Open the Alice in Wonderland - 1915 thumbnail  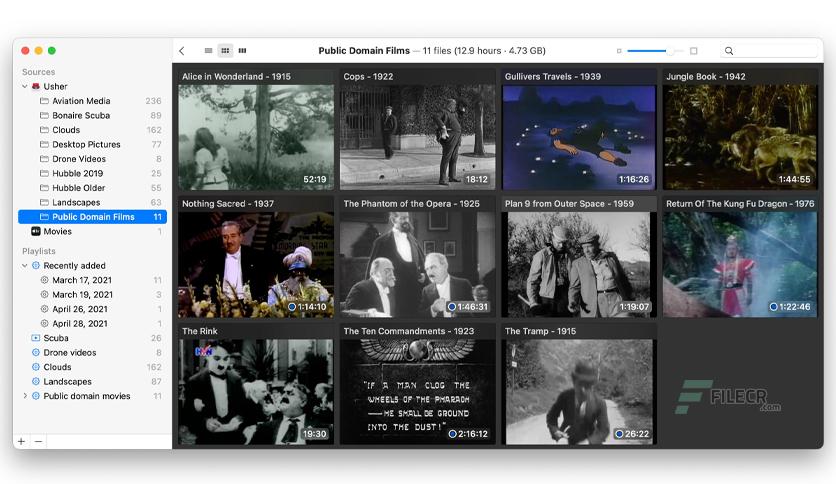point(256,137)
